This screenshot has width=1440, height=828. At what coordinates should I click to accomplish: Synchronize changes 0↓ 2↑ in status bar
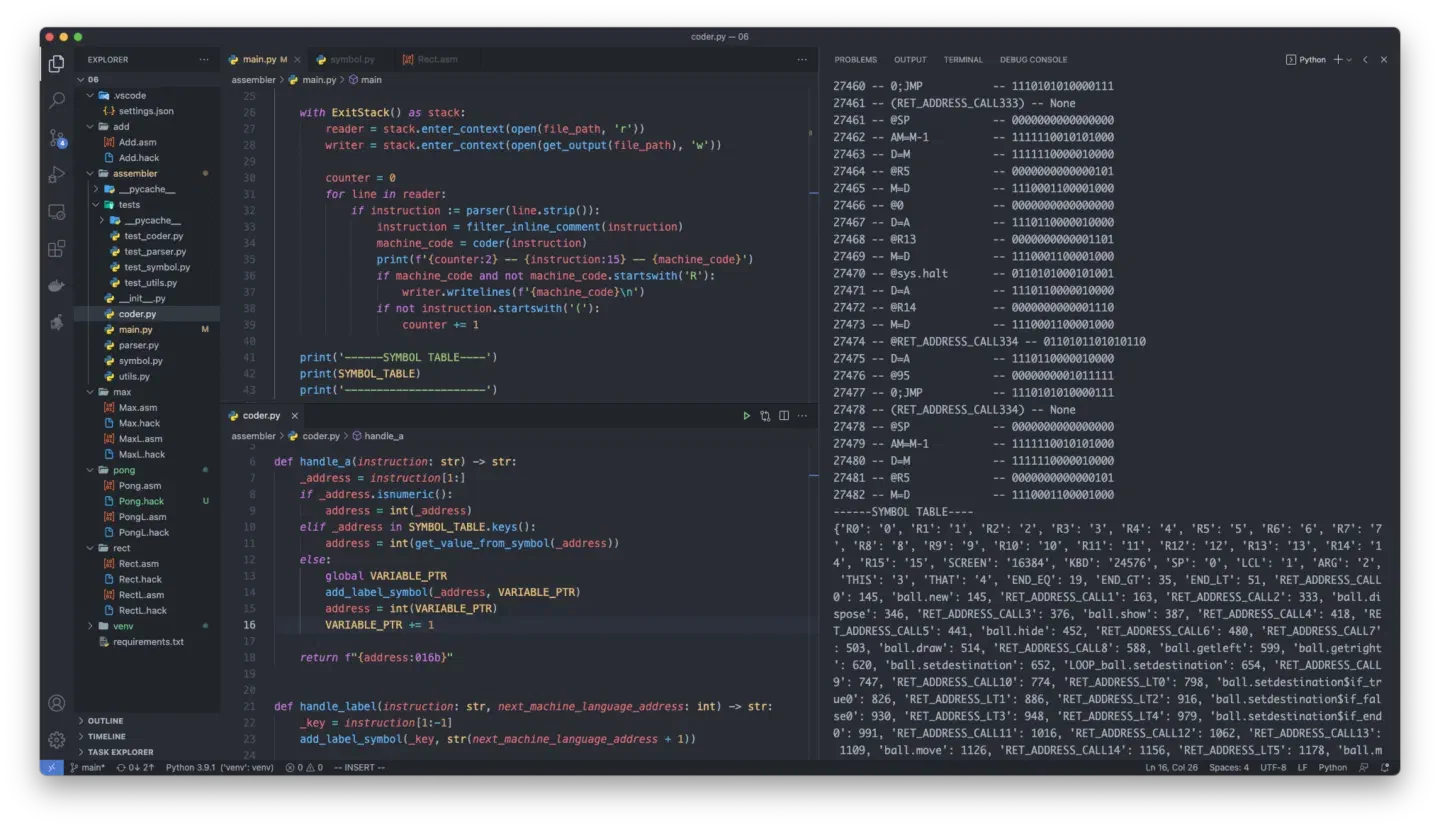pos(135,768)
